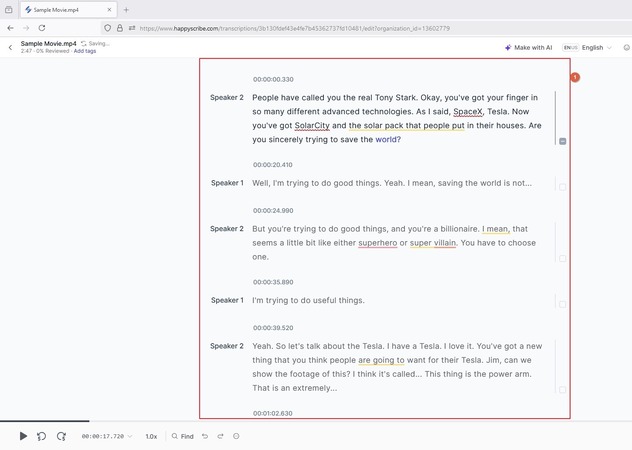The height and width of the screenshot is (450, 632).
Task: Check the box beside 'Well, I'm trying' paragraph
Action: tap(563, 187)
